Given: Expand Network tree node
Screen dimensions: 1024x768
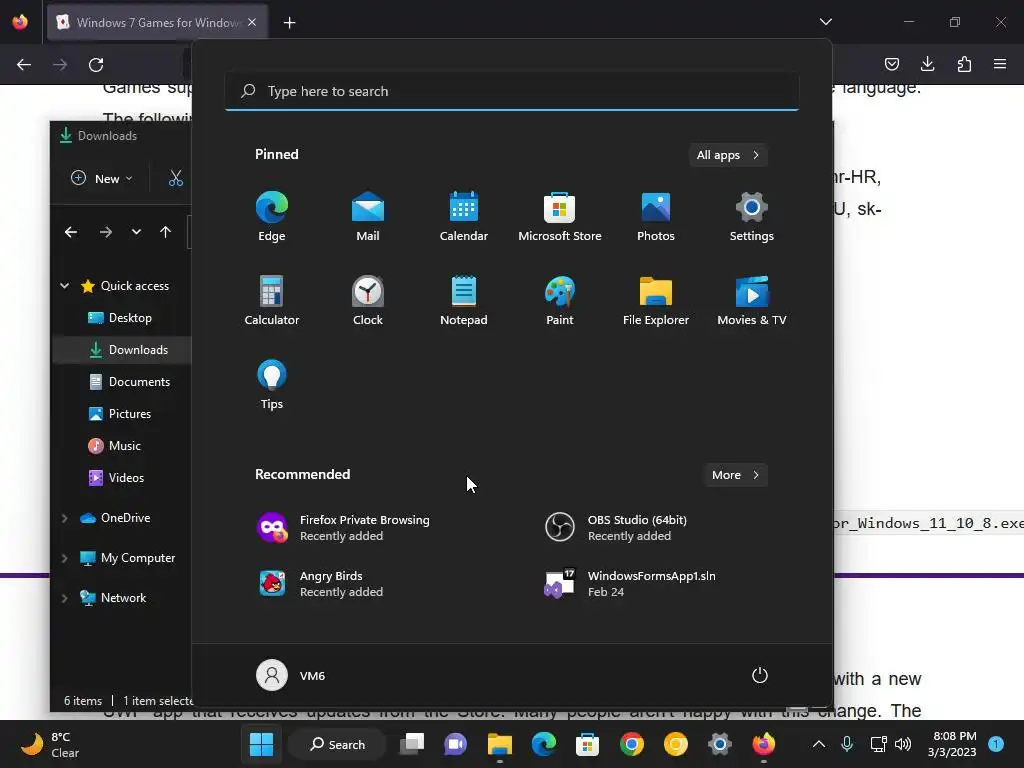Looking at the screenshot, I should tap(64, 598).
